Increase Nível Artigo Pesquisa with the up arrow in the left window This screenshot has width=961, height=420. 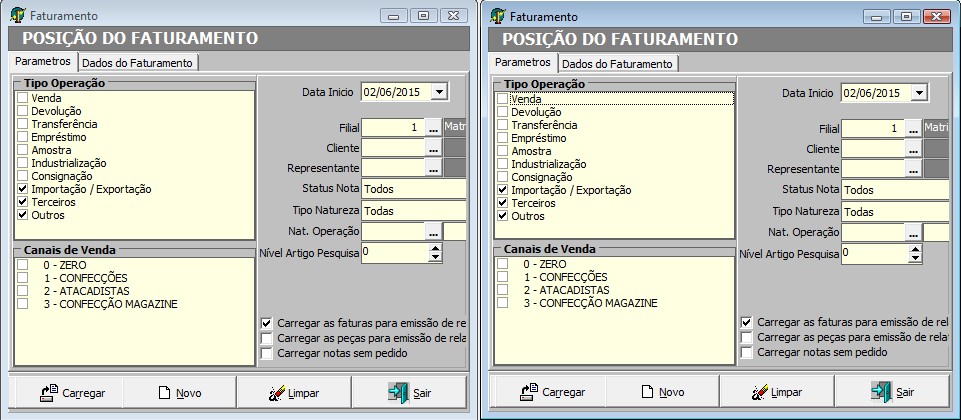(435, 248)
